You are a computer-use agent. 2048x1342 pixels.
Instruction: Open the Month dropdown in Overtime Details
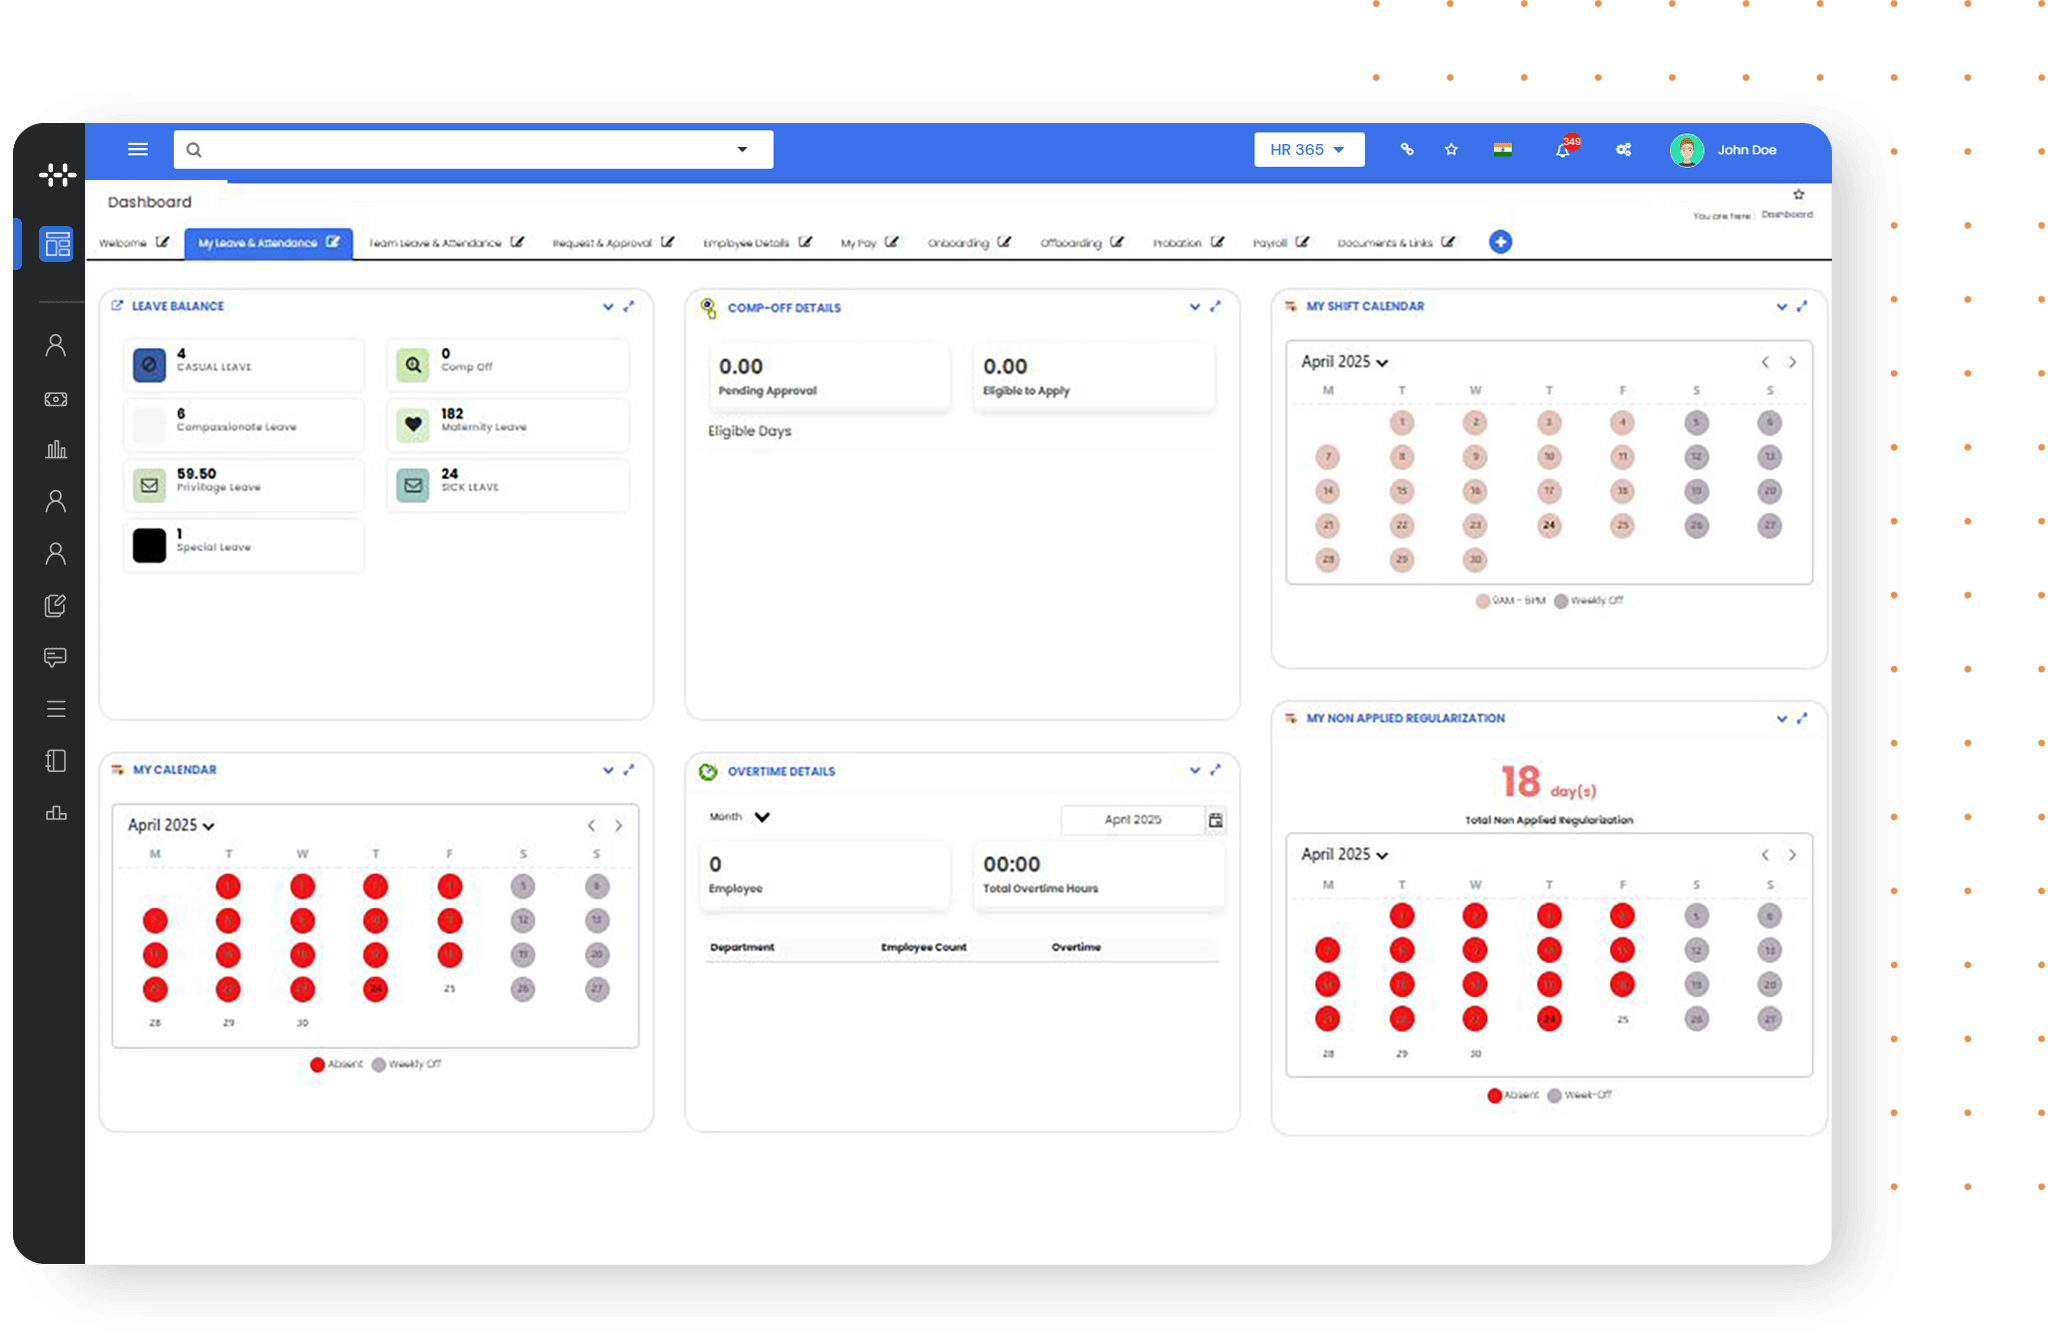(740, 817)
